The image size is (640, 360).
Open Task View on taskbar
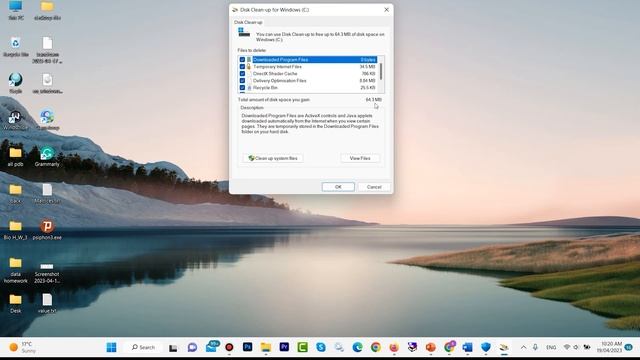click(173, 348)
